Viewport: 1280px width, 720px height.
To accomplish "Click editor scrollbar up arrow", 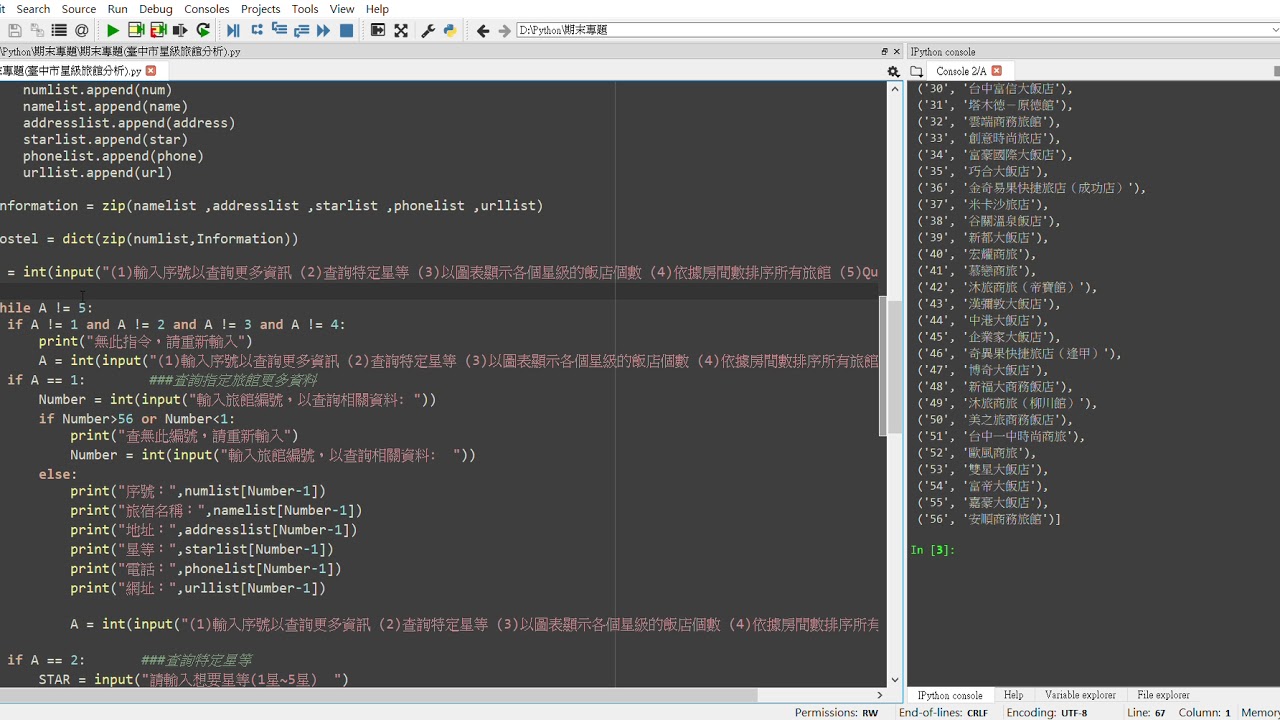I will coord(895,89).
